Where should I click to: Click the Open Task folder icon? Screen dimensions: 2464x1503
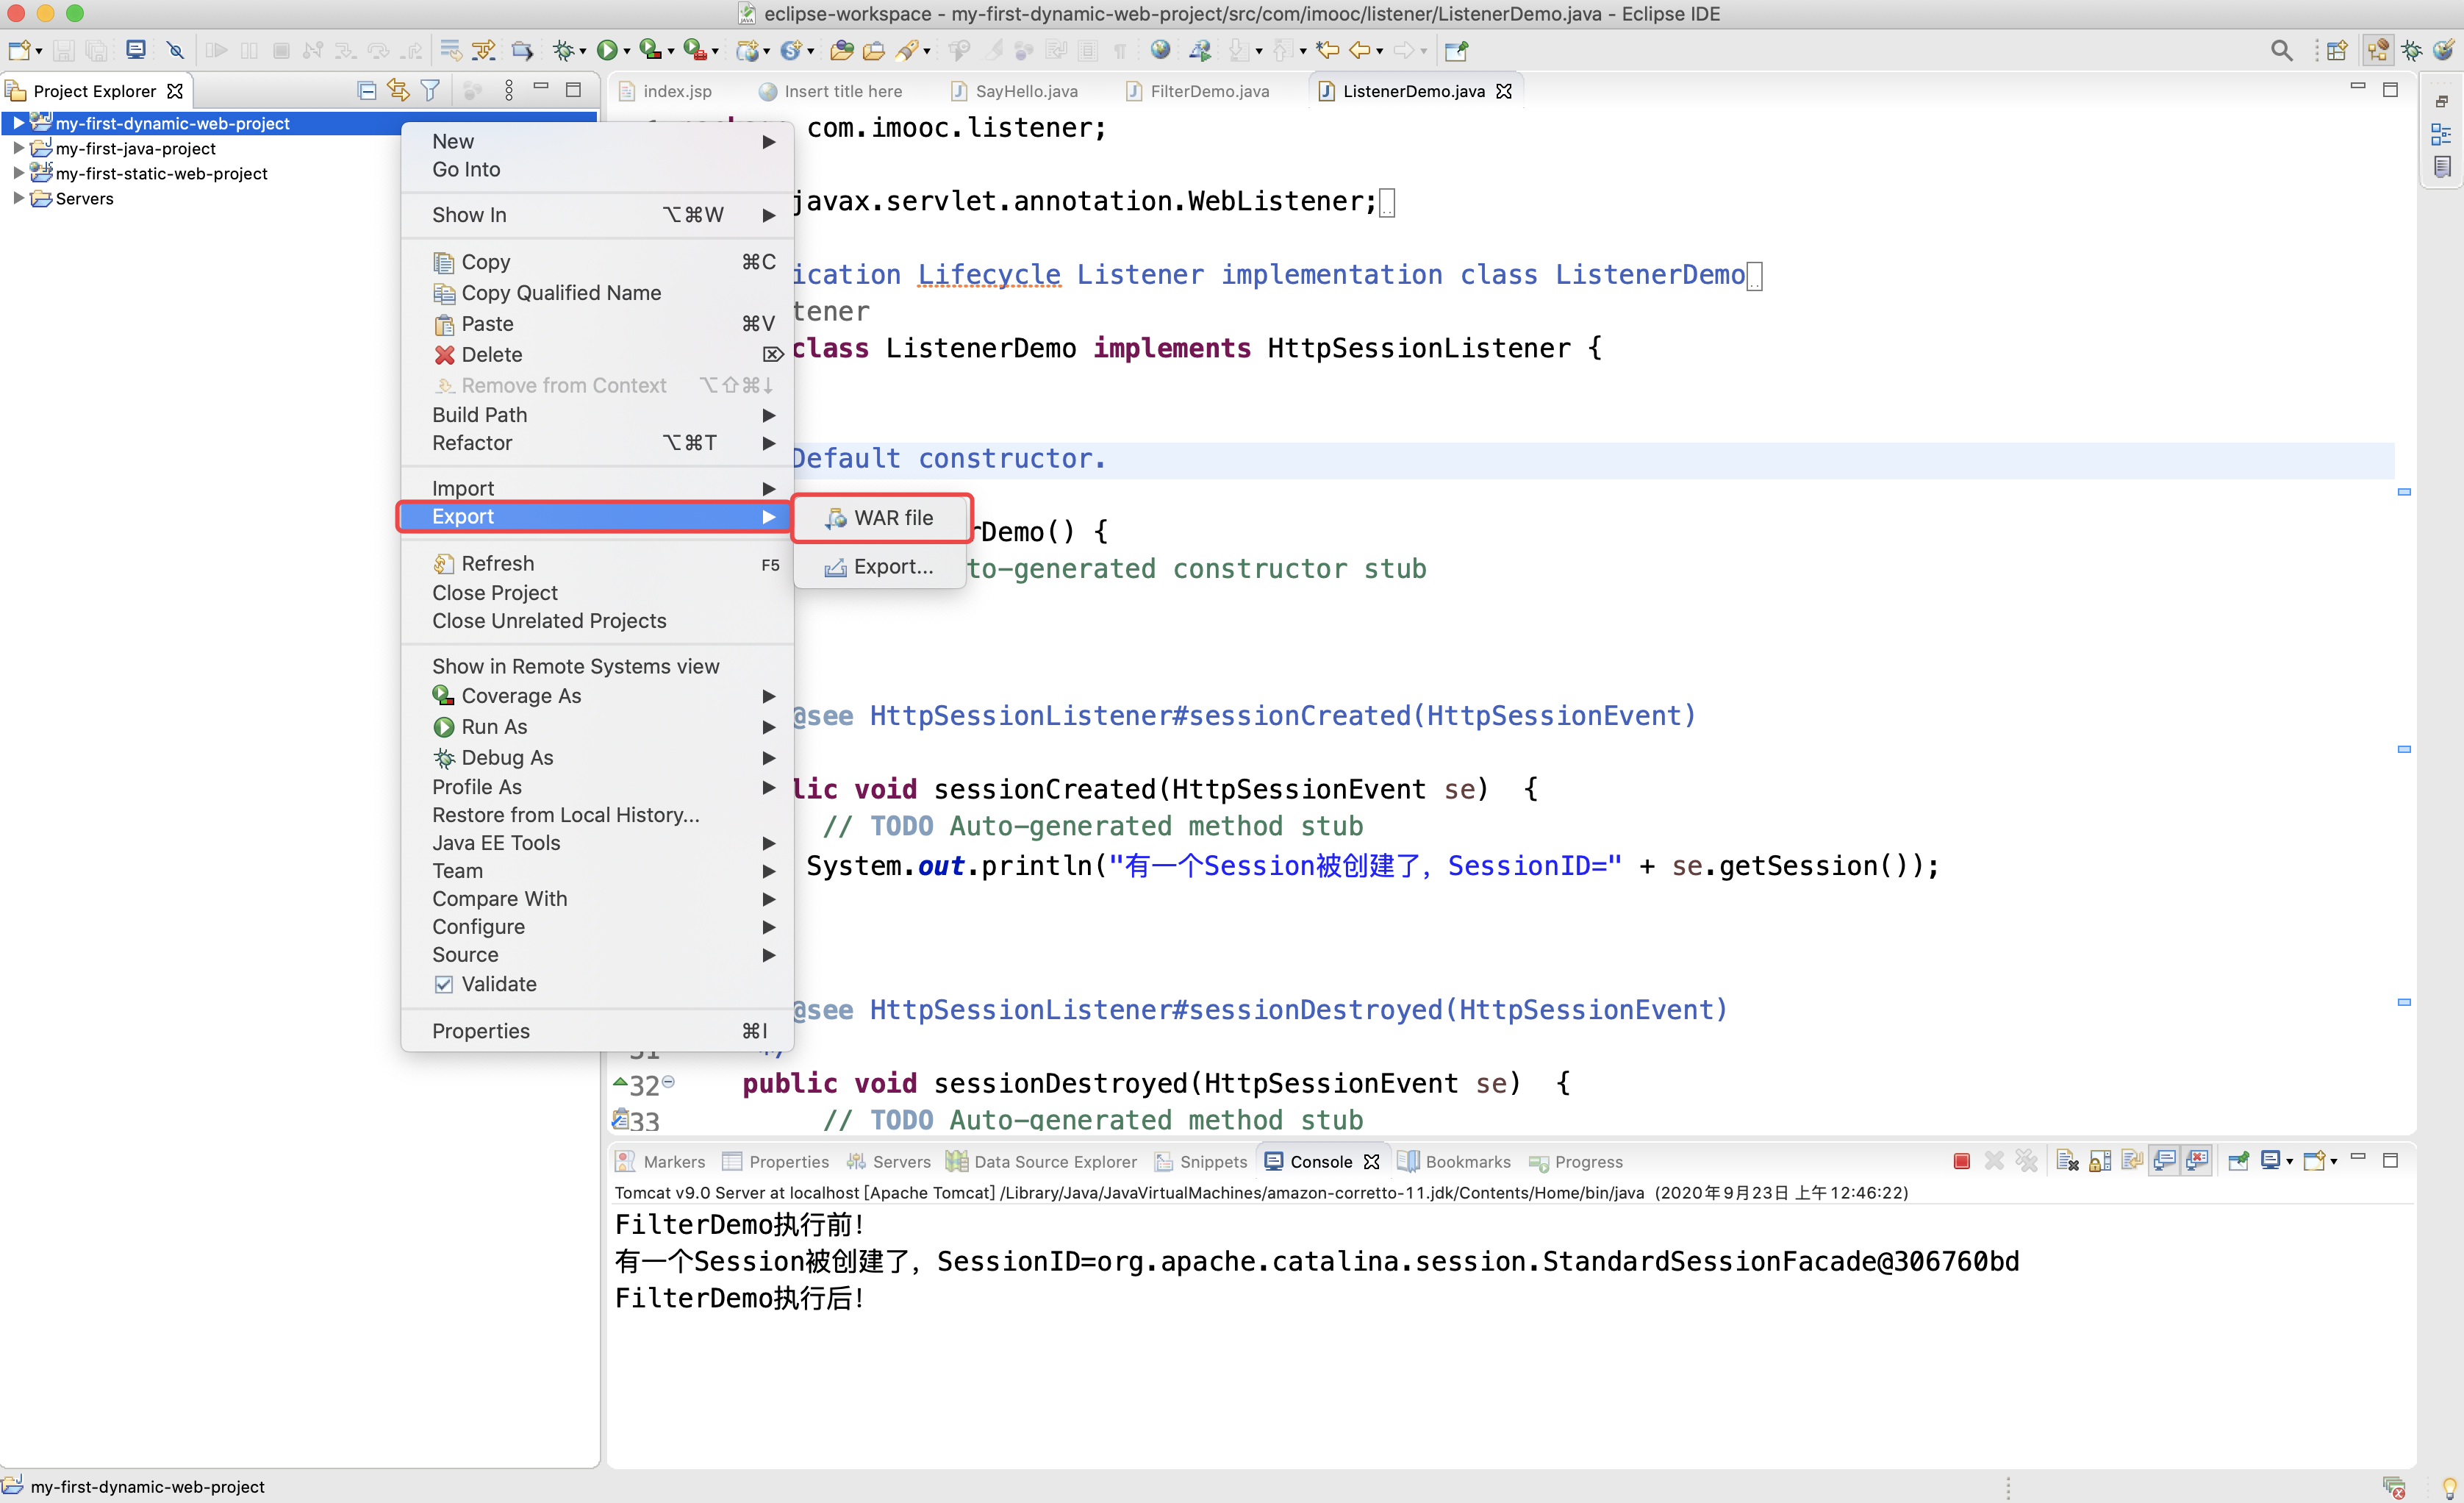874,50
